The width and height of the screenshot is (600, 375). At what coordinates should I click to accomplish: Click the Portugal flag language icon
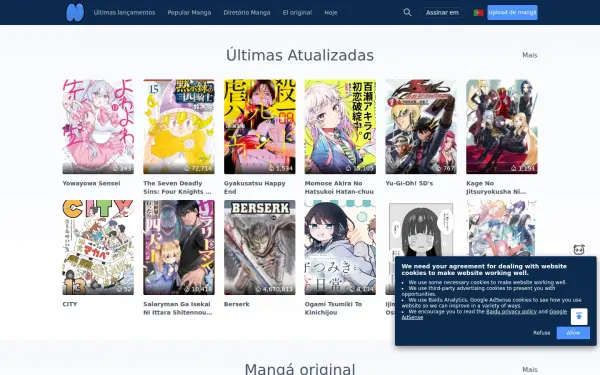[x=478, y=13]
